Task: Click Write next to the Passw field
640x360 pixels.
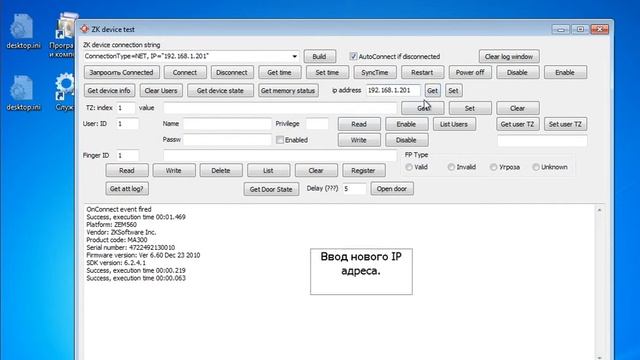Action: [359, 140]
